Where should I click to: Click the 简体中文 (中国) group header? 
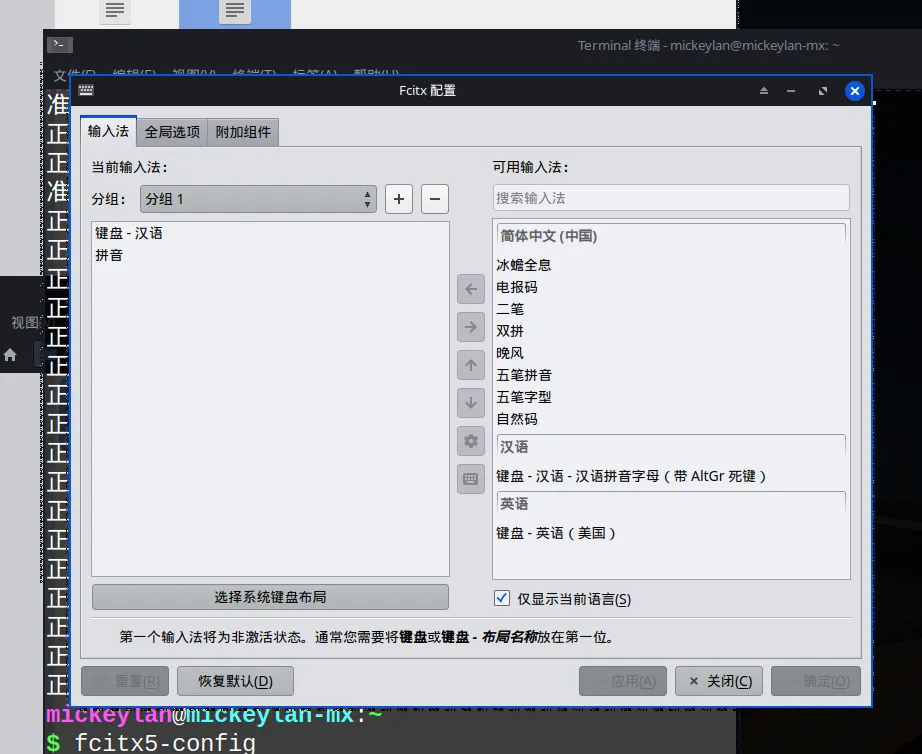pos(671,236)
